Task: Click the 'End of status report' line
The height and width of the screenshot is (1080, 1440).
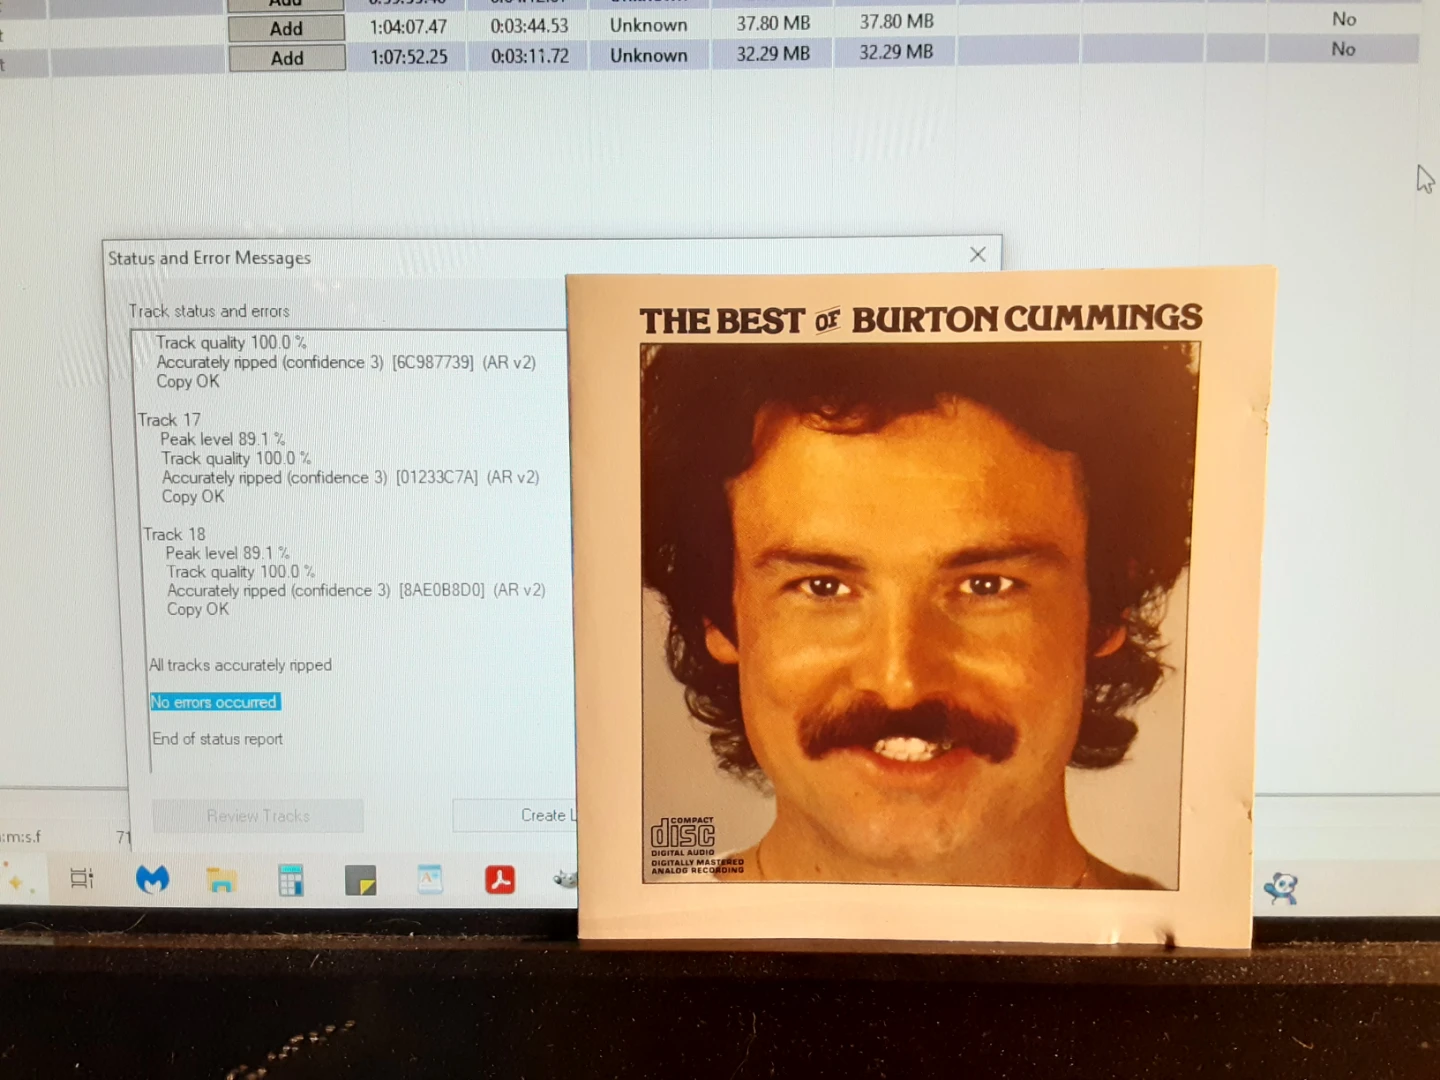Action: [217, 739]
